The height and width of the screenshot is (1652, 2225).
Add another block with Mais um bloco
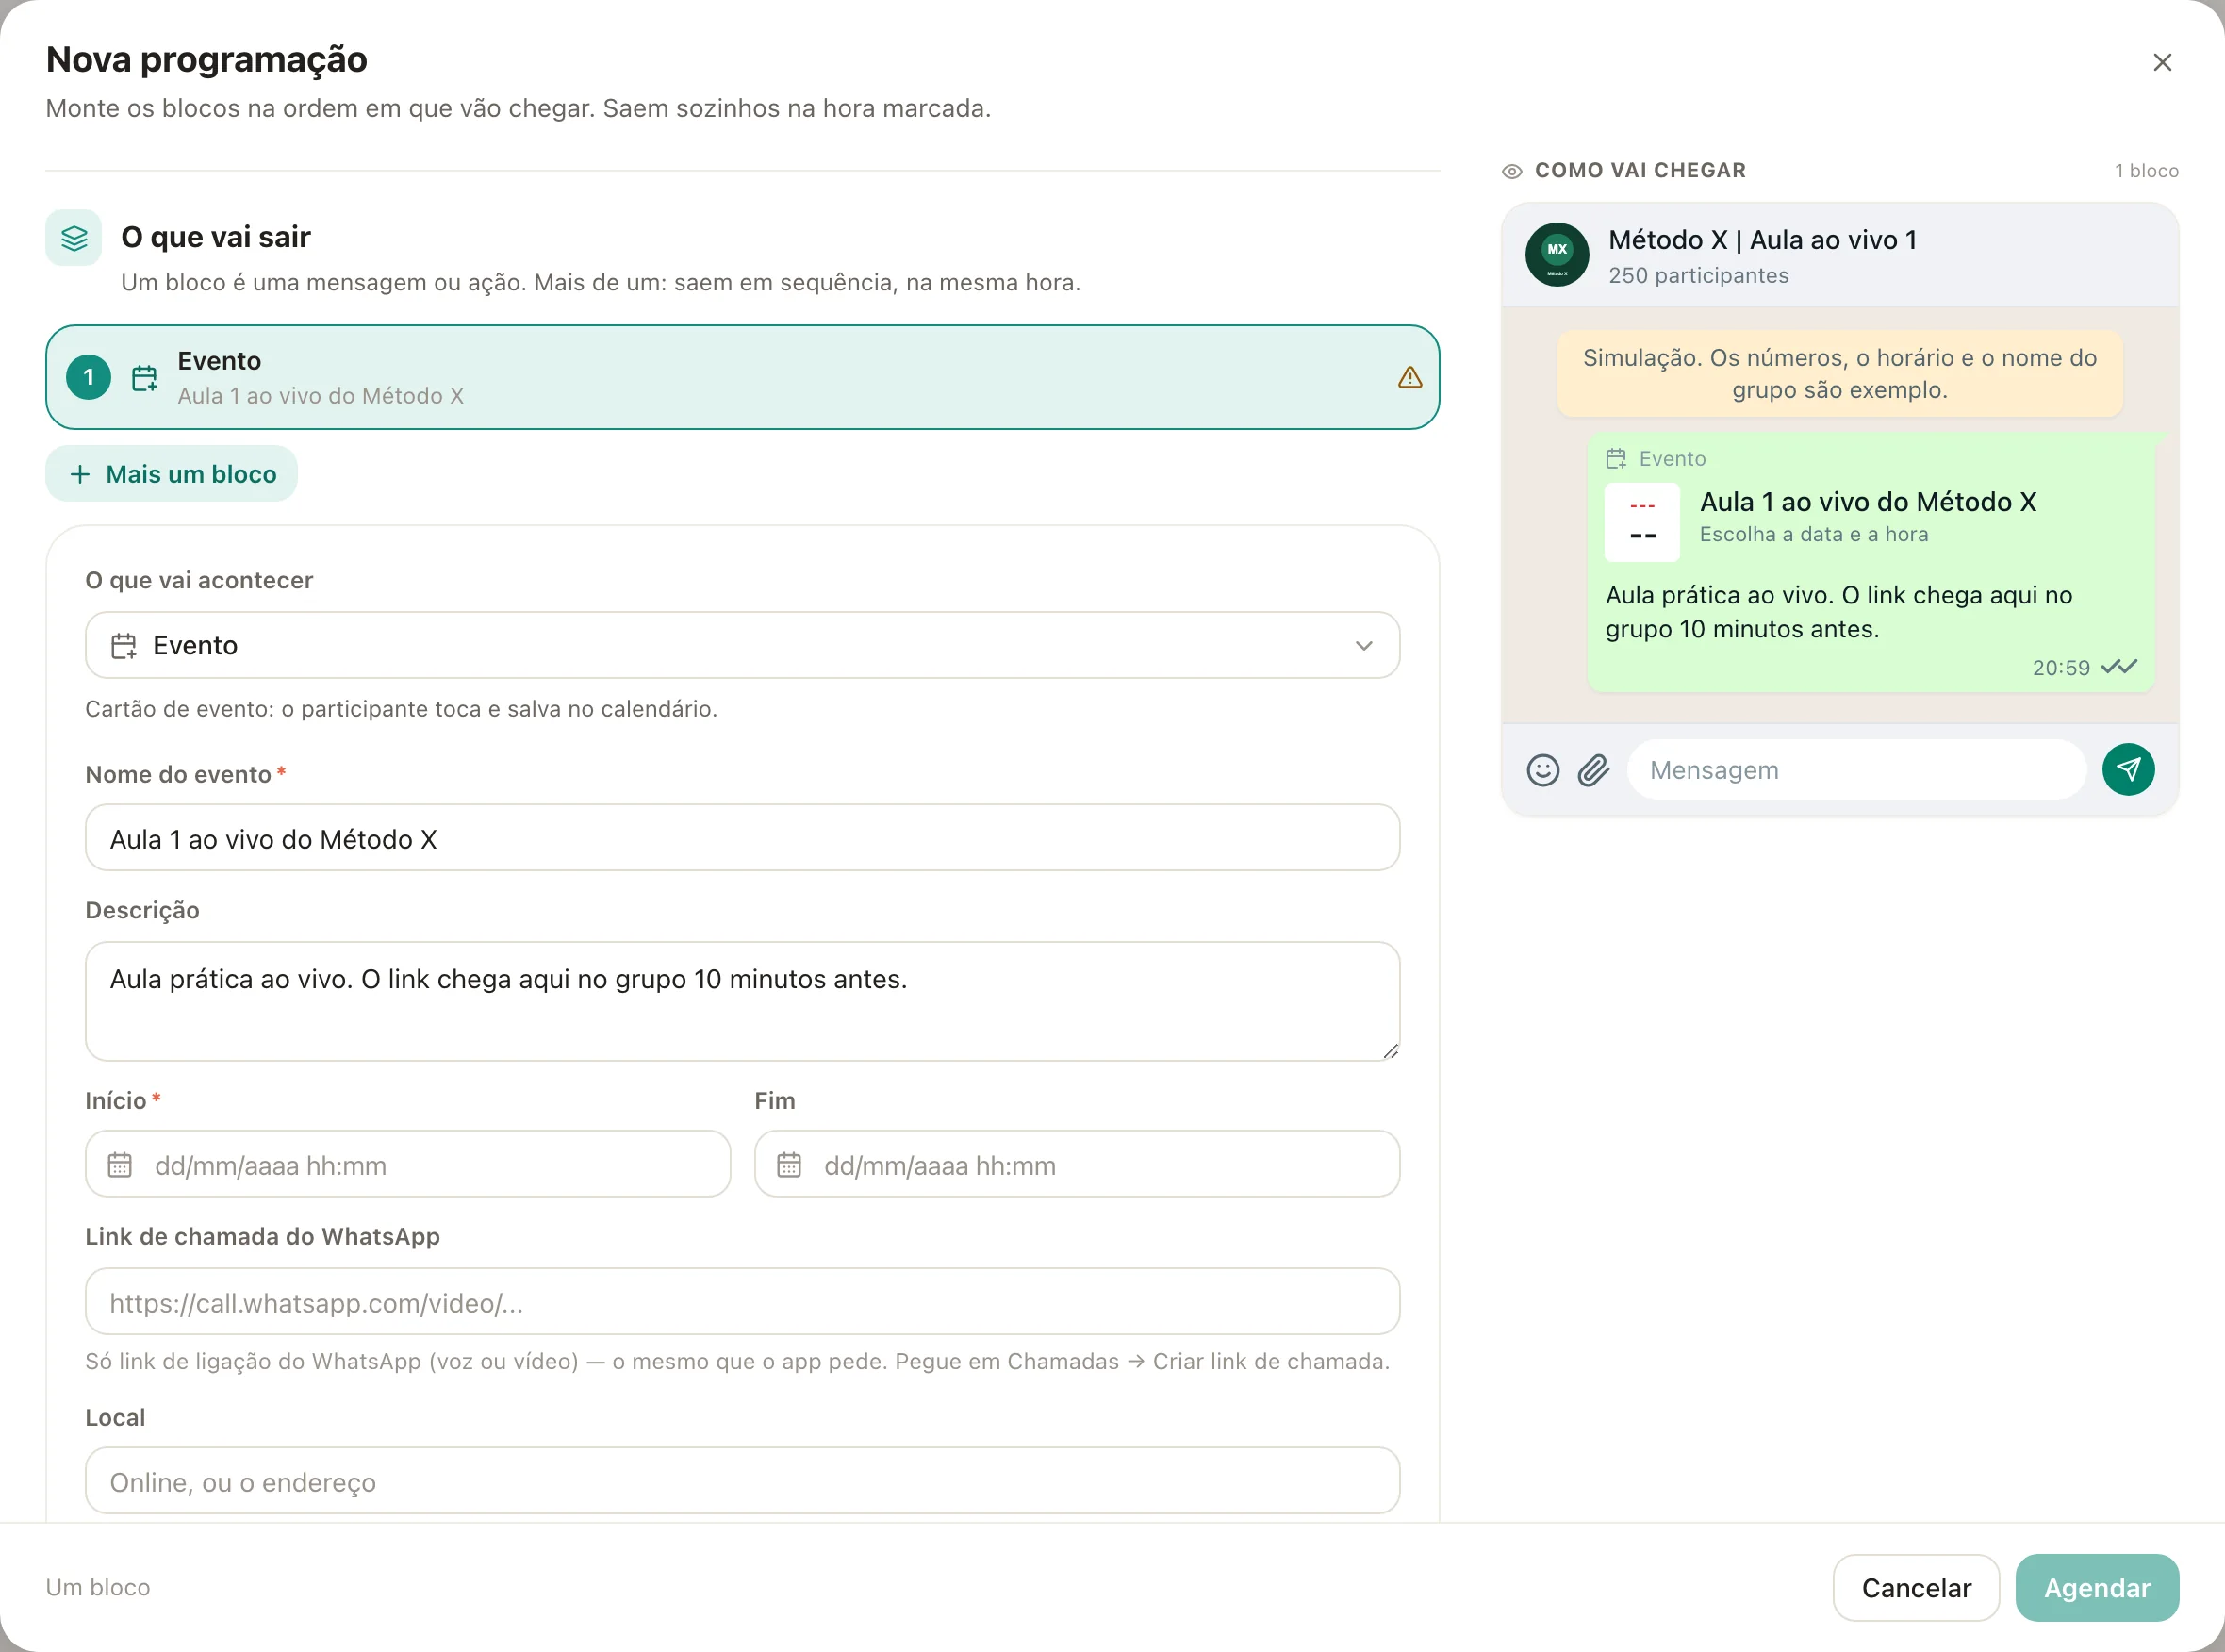click(172, 474)
